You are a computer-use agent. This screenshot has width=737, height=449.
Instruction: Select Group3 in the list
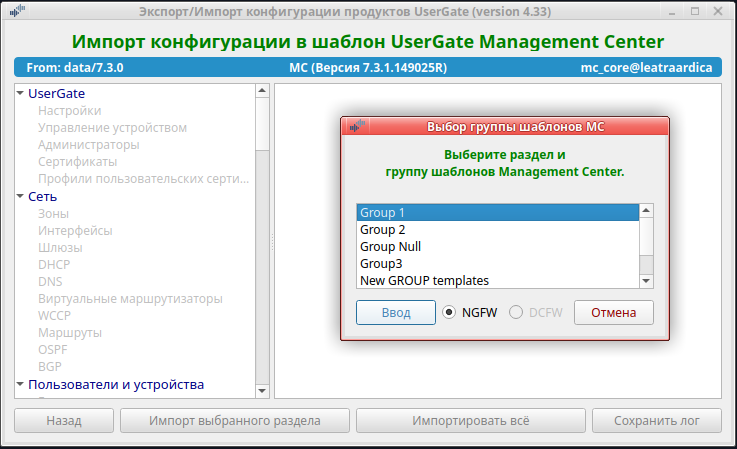[497, 263]
